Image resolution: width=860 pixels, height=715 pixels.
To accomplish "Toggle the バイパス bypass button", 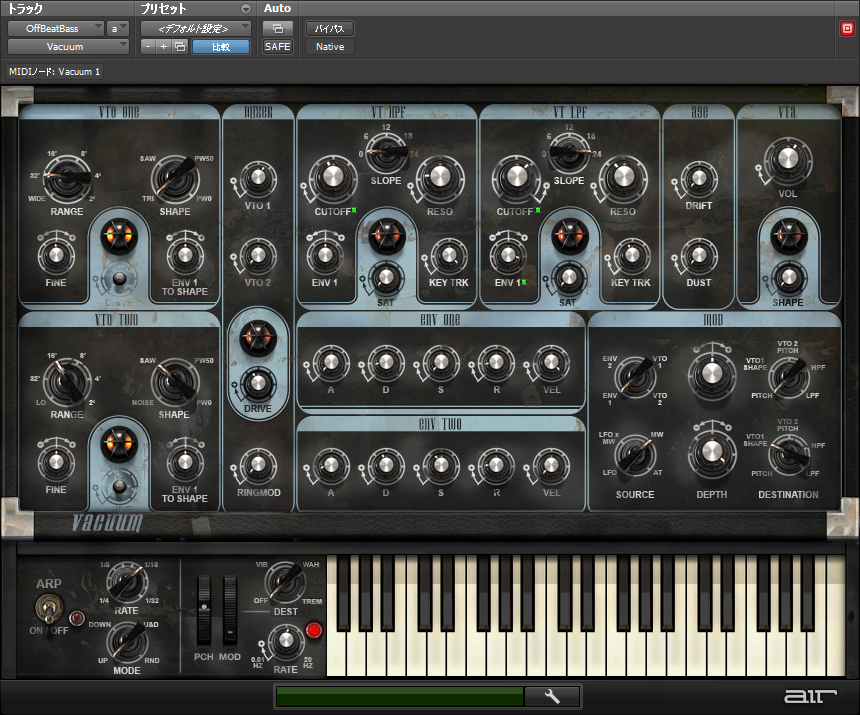I will point(330,29).
